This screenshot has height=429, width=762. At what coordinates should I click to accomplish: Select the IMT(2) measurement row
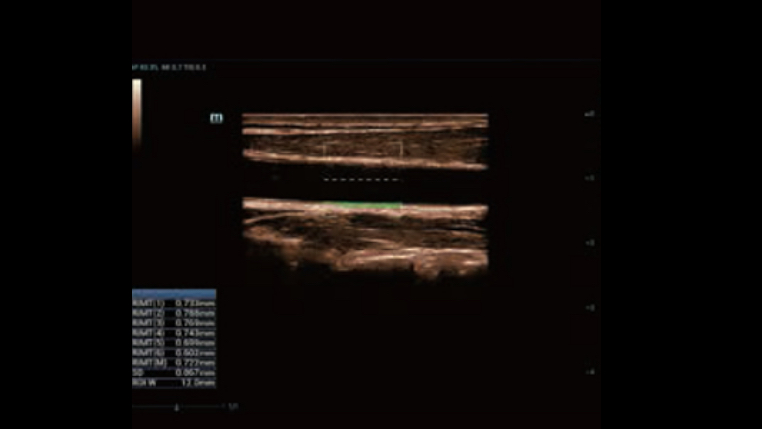pyautogui.click(x=174, y=313)
